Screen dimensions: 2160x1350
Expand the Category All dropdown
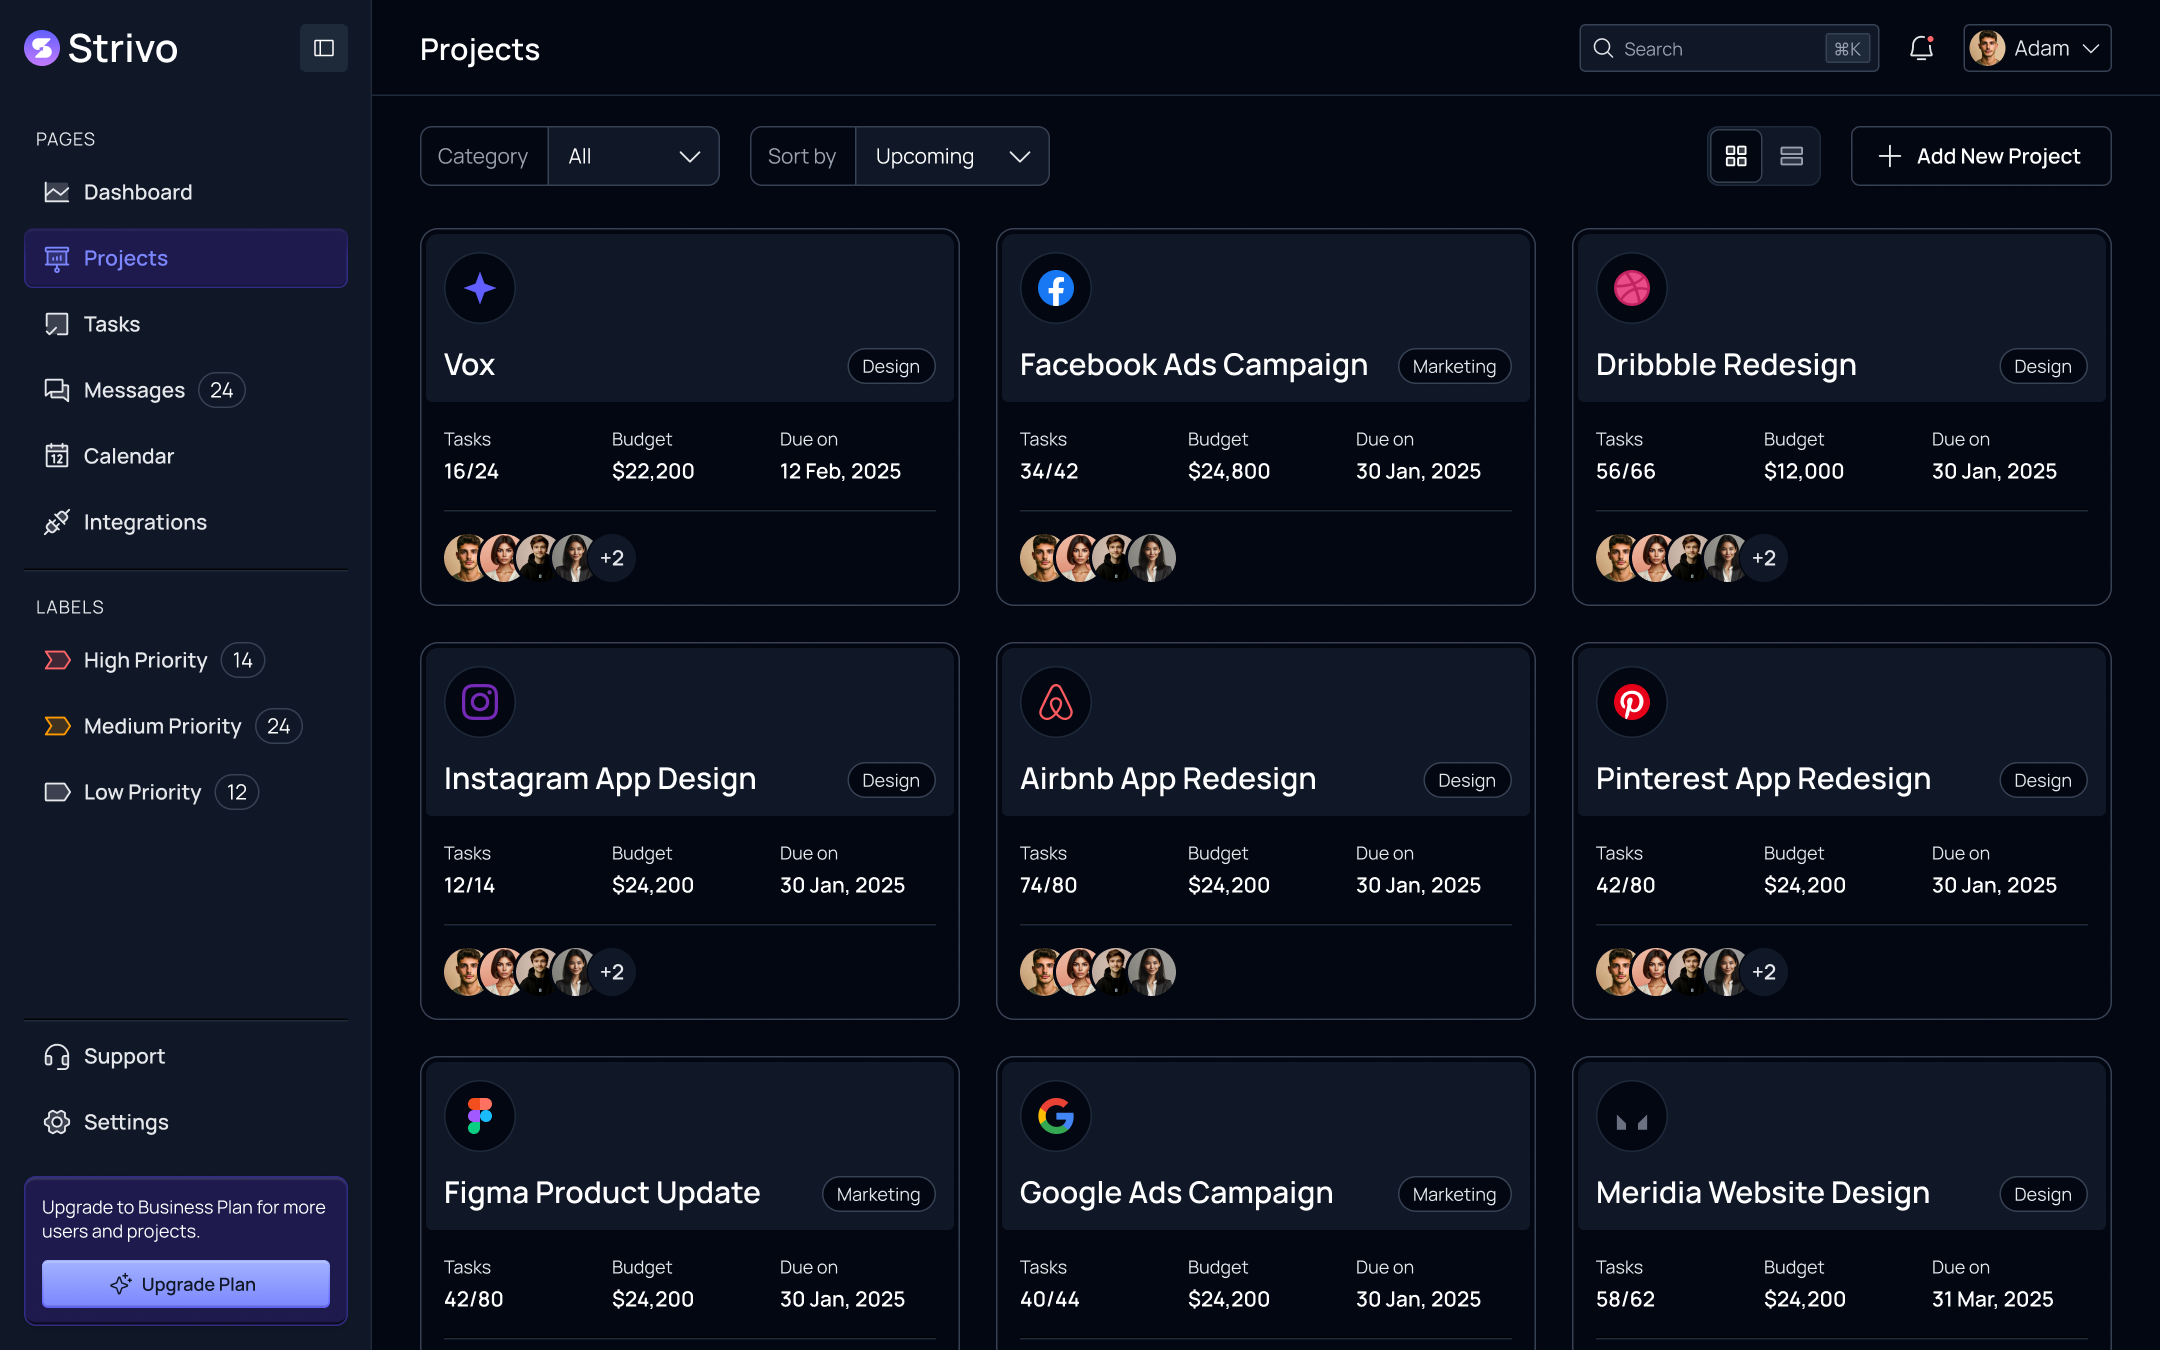point(633,156)
